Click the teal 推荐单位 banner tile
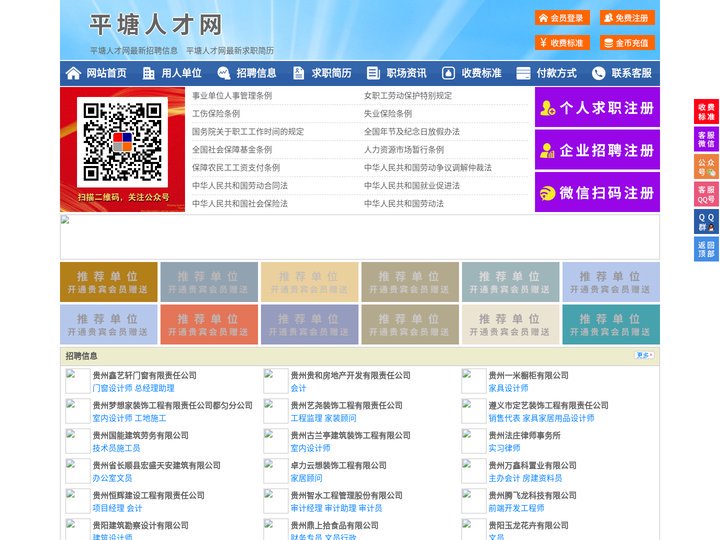The image size is (720, 540). click(611, 325)
